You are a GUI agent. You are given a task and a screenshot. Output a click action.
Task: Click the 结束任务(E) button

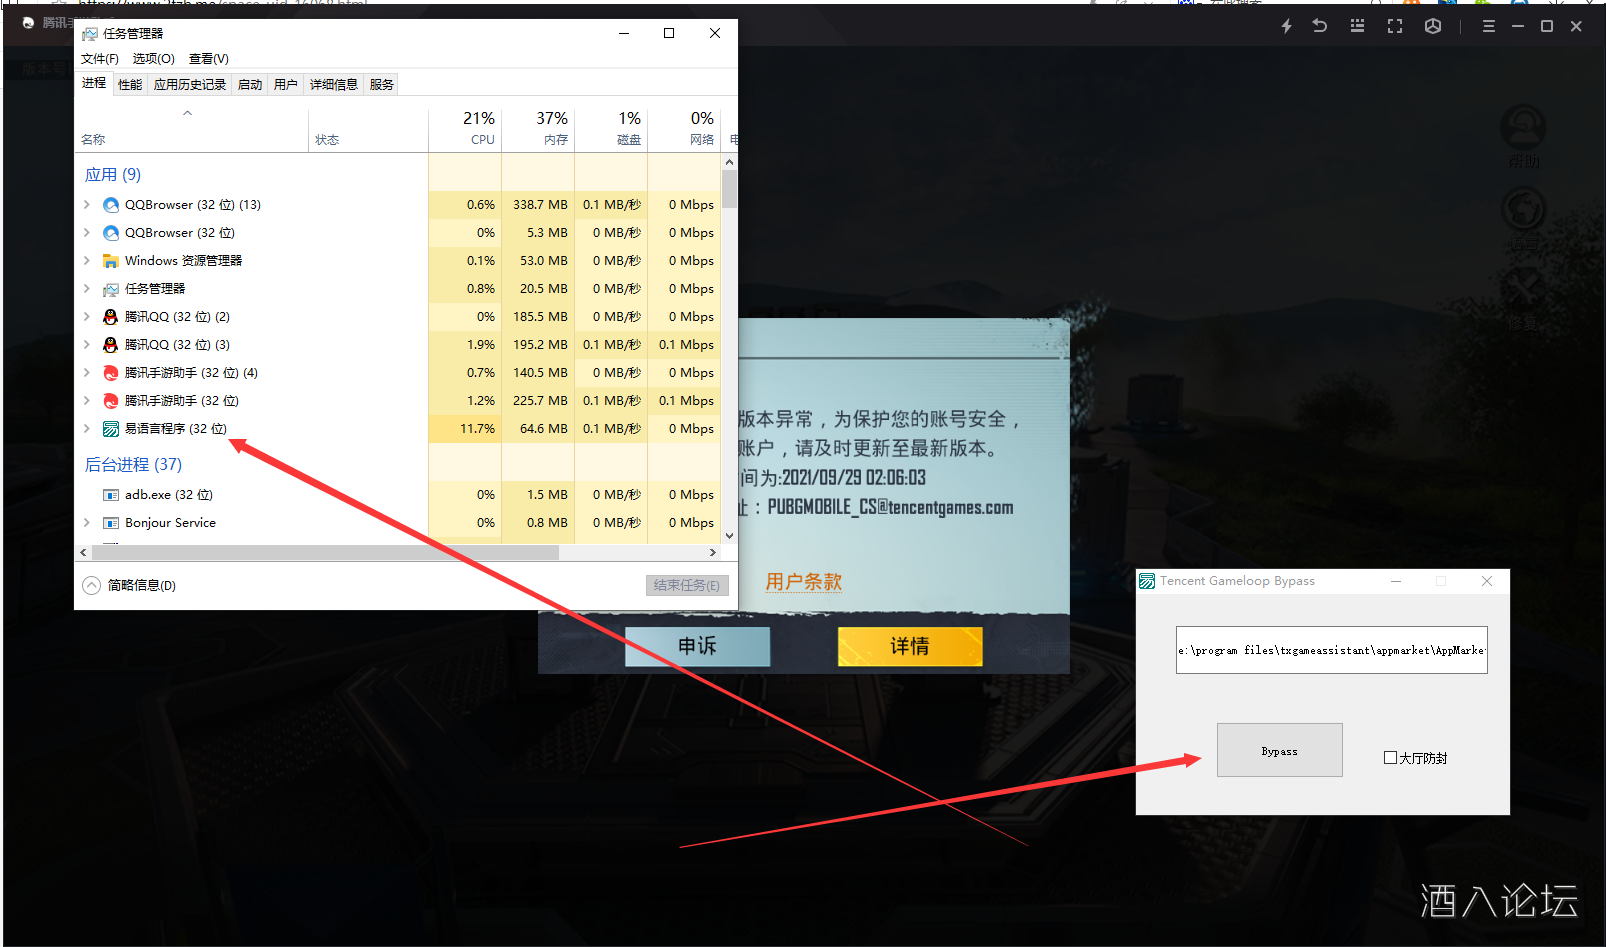tap(687, 585)
